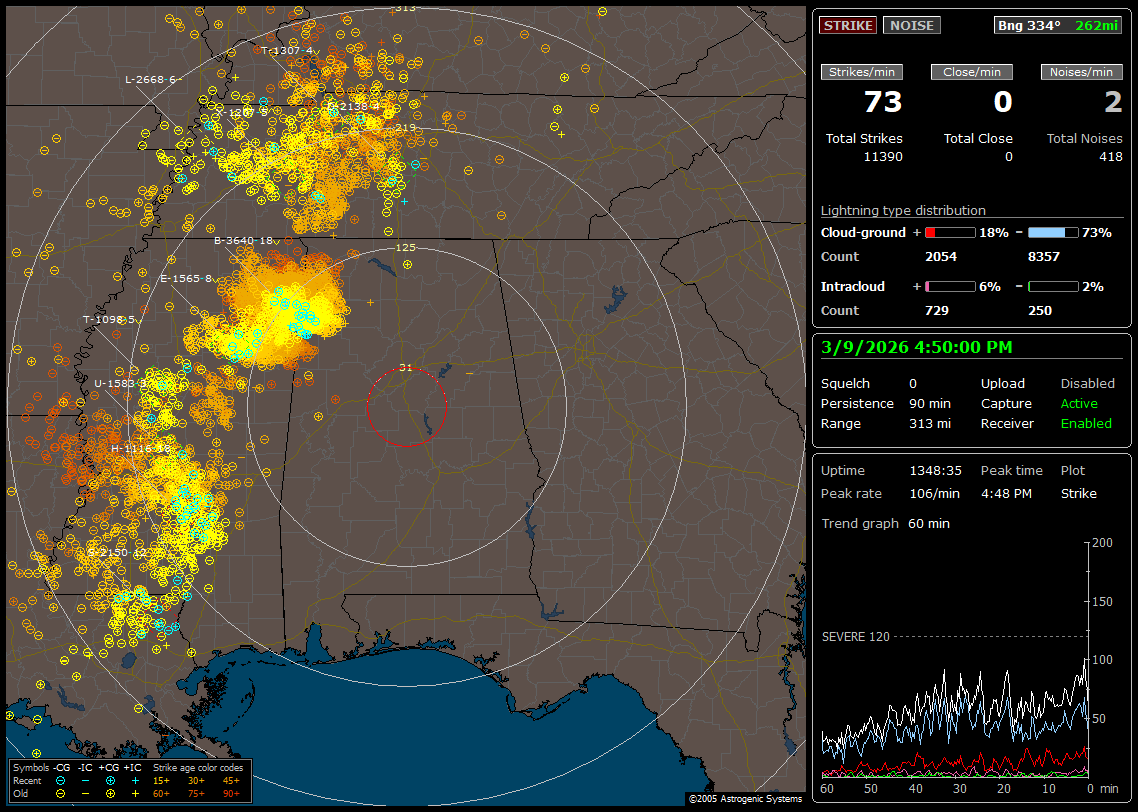Click the negative cloud-ground blue percentage bar
This screenshot has height=812, width=1138.
point(1053,232)
